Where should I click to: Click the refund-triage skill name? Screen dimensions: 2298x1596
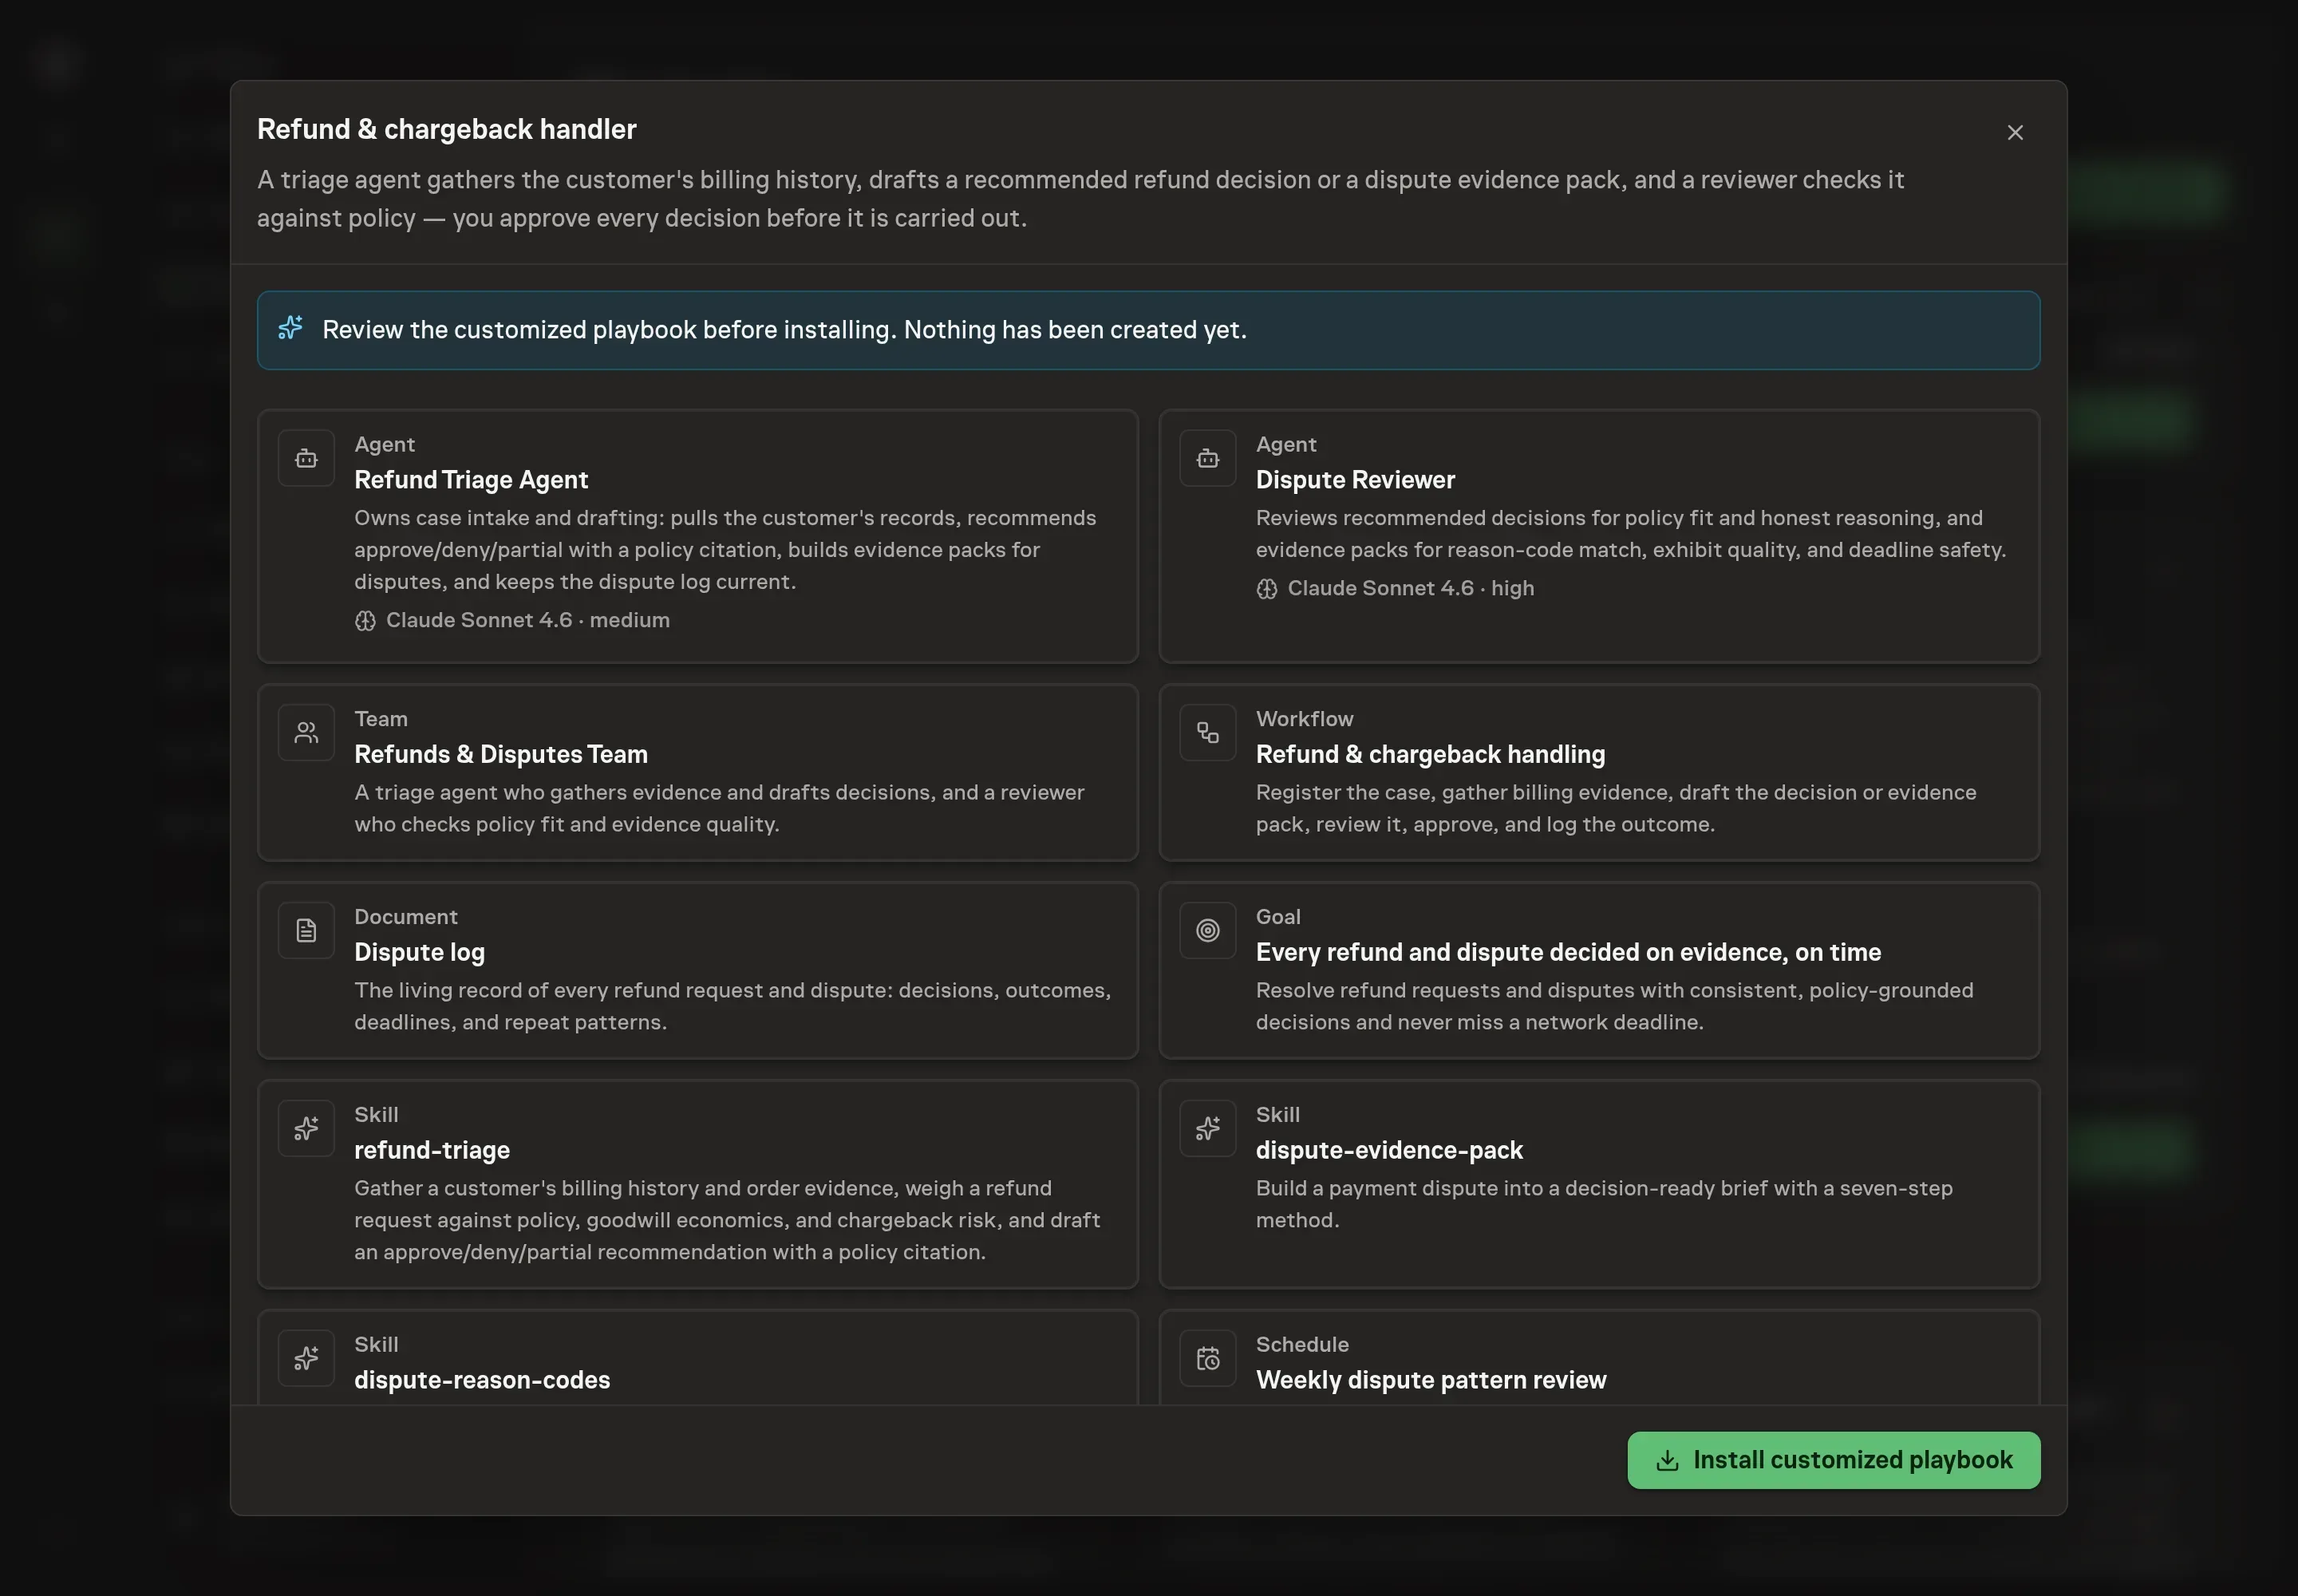tap(432, 1150)
